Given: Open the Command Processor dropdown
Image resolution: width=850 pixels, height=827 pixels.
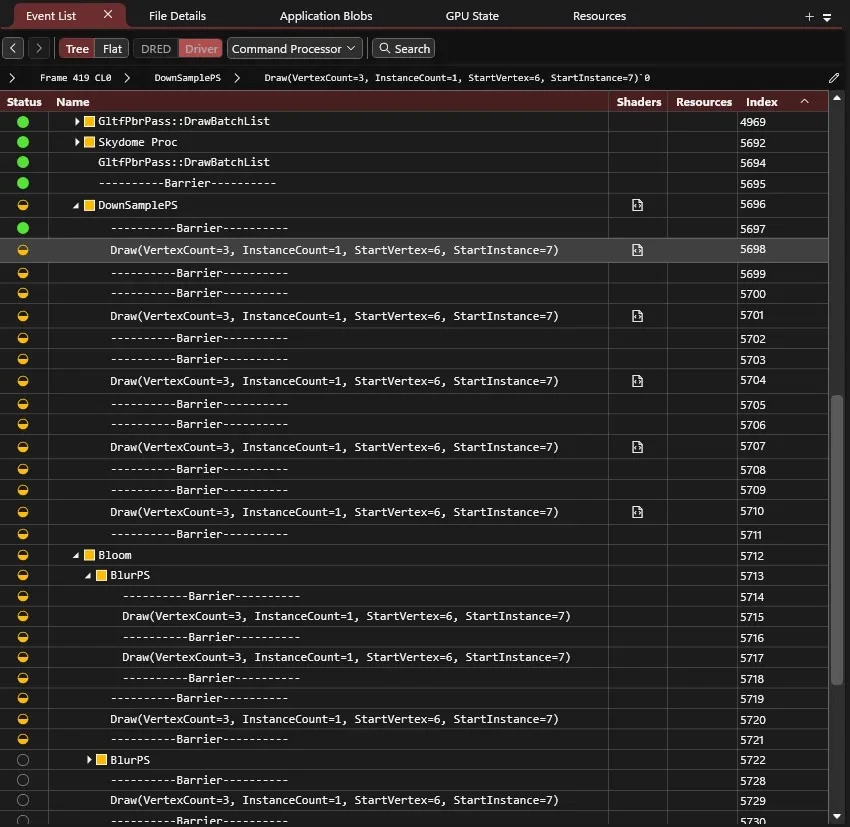Looking at the screenshot, I should point(294,49).
